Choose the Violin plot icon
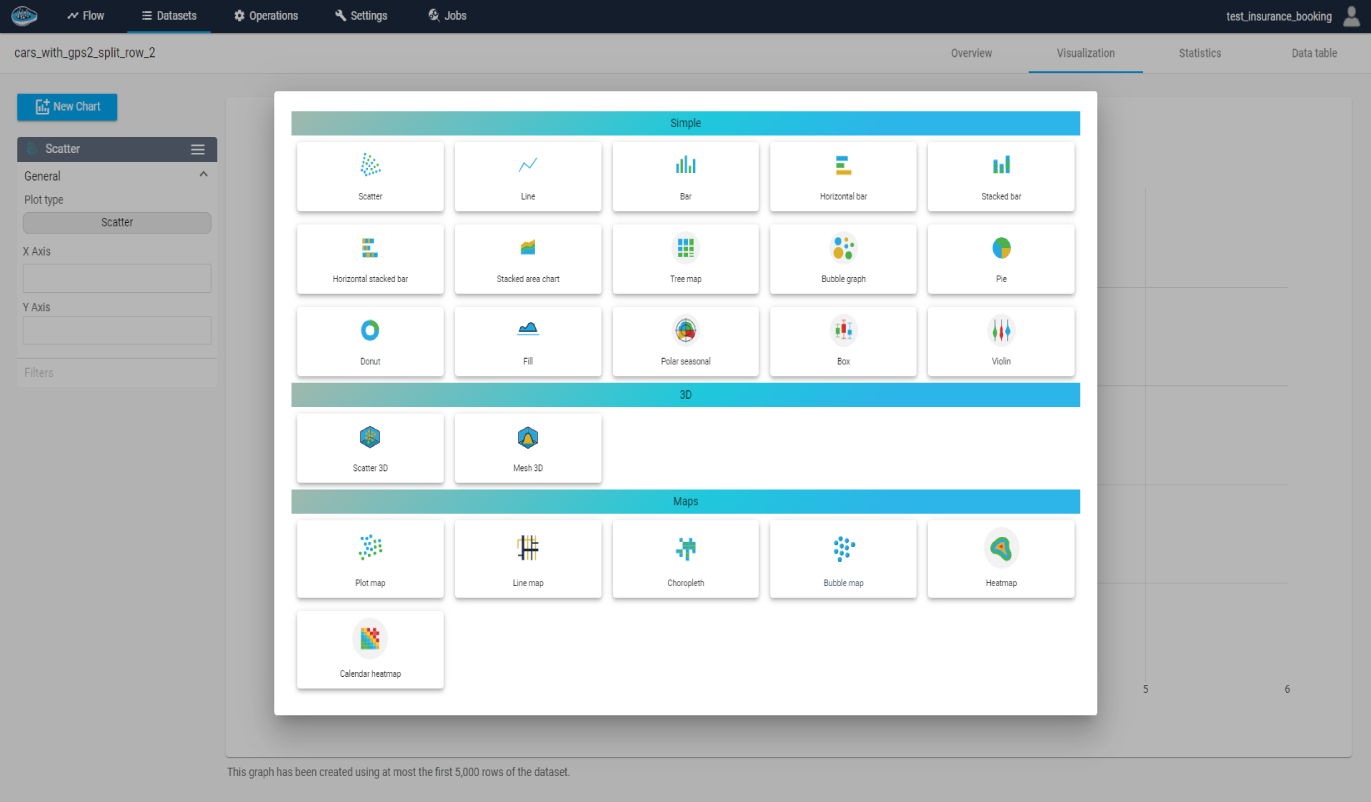This screenshot has width=1371, height=802. [1001, 330]
